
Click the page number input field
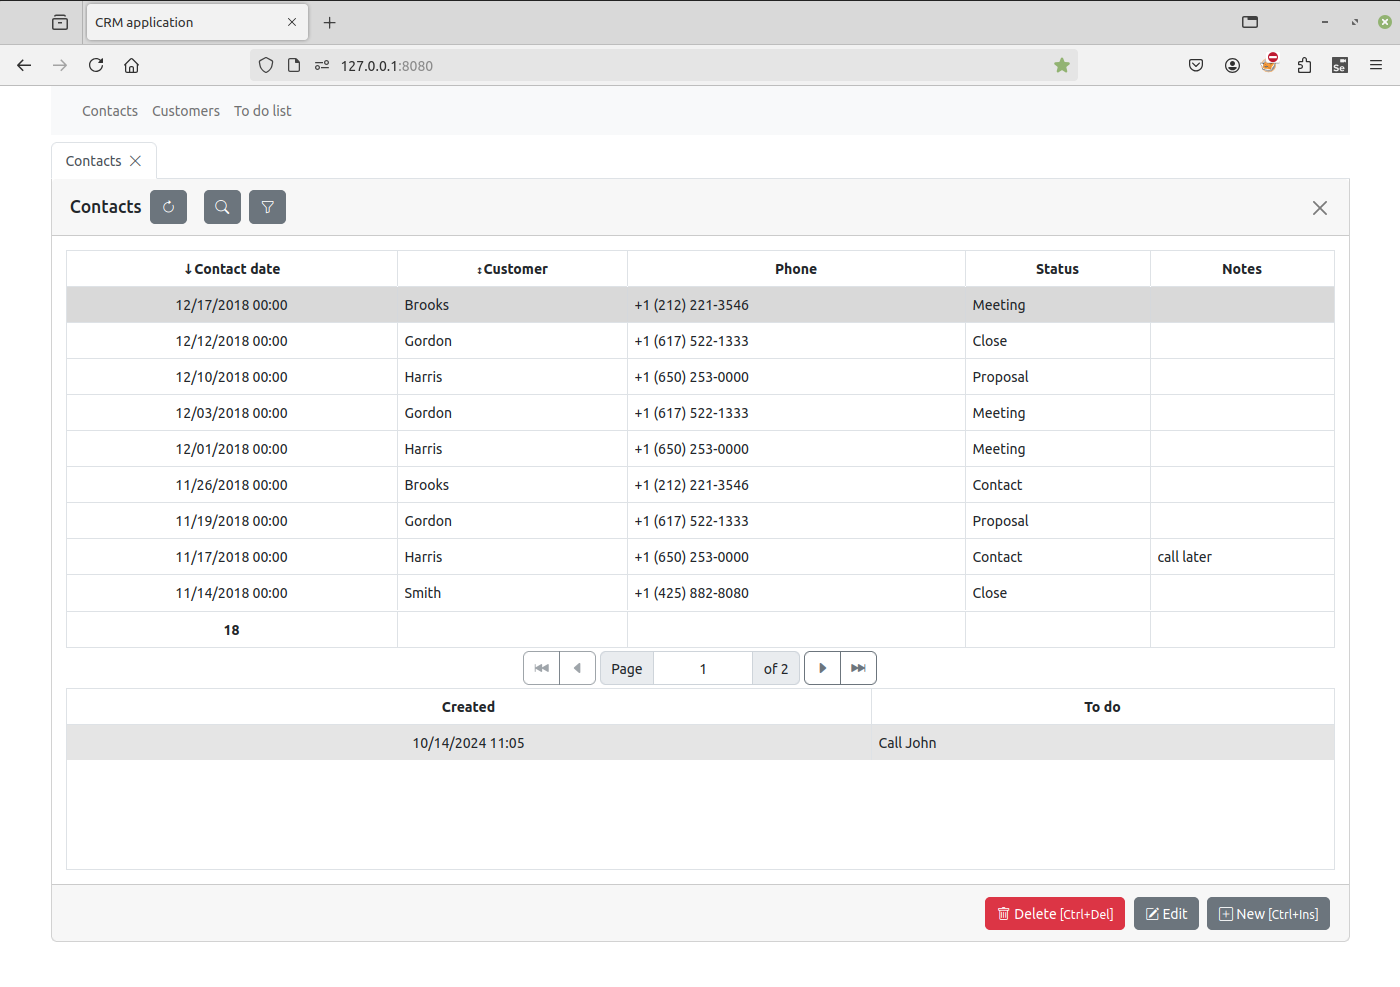coord(702,669)
